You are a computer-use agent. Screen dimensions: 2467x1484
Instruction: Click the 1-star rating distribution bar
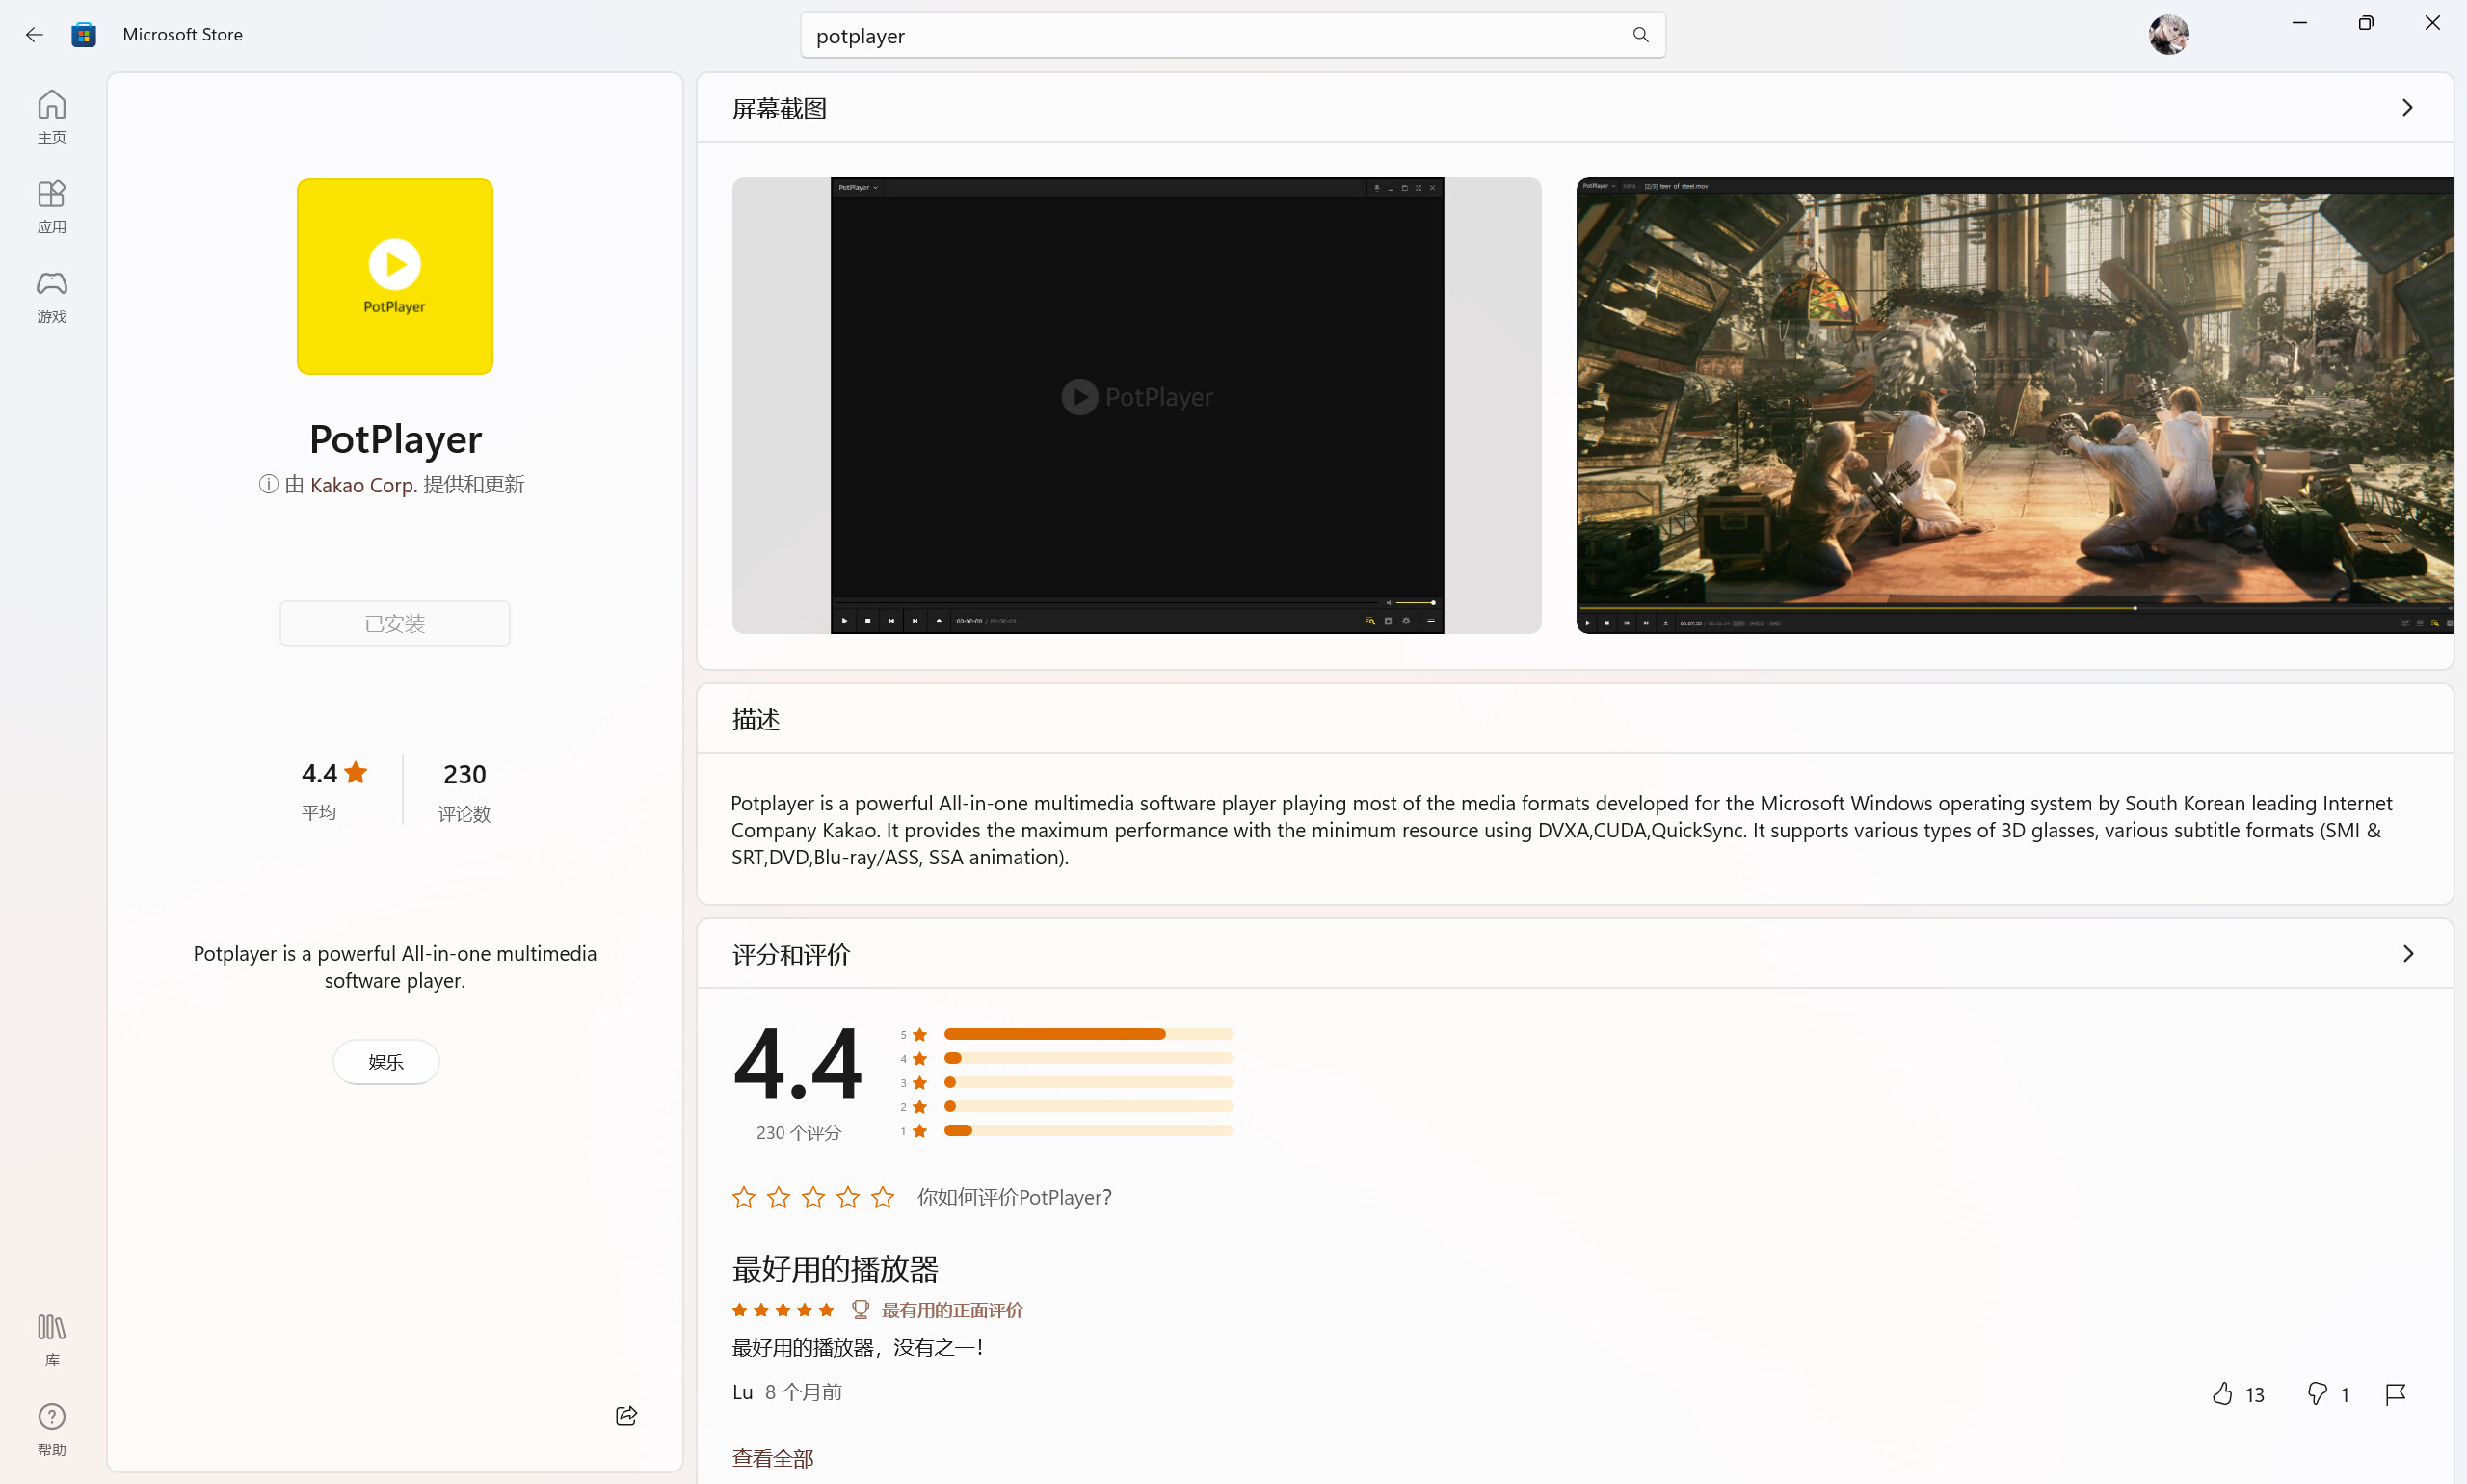click(1089, 1130)
